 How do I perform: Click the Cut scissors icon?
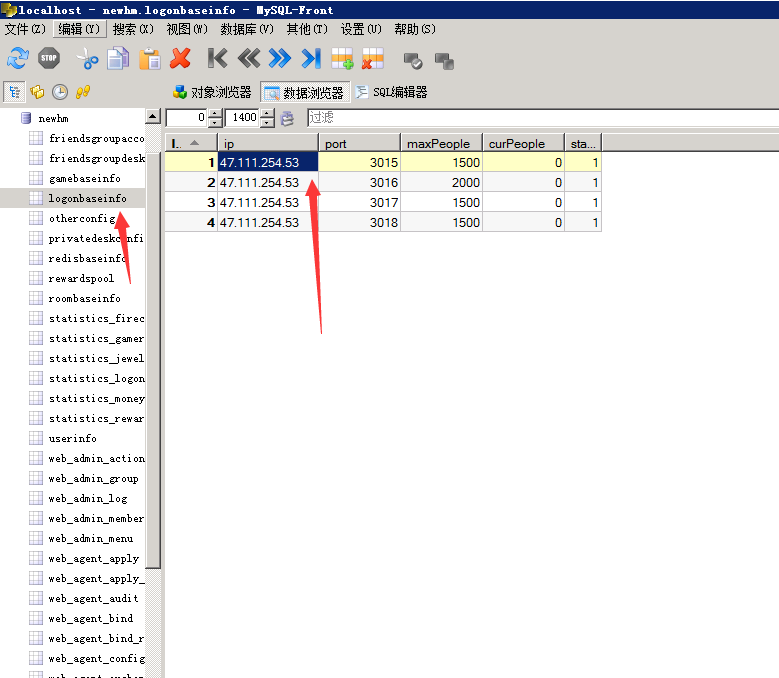(87, 59)
